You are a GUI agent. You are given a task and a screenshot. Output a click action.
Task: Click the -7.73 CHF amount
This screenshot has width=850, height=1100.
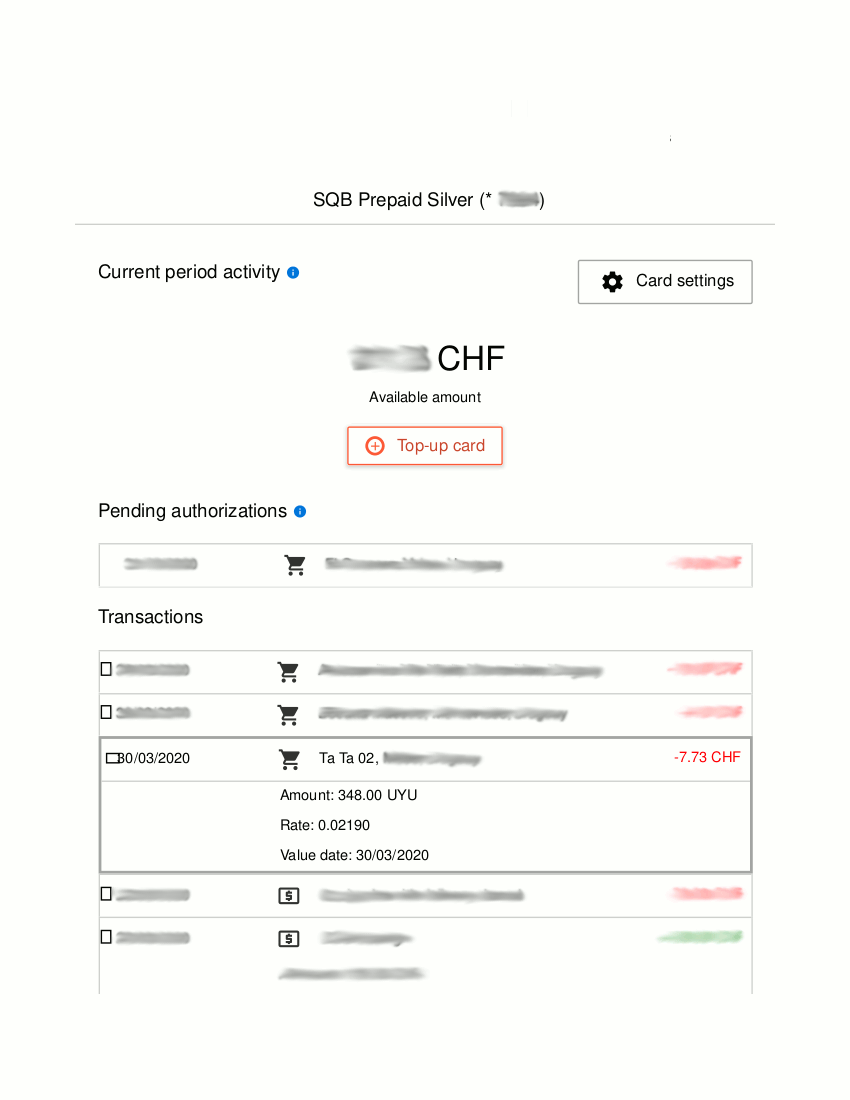coord(707,757)
